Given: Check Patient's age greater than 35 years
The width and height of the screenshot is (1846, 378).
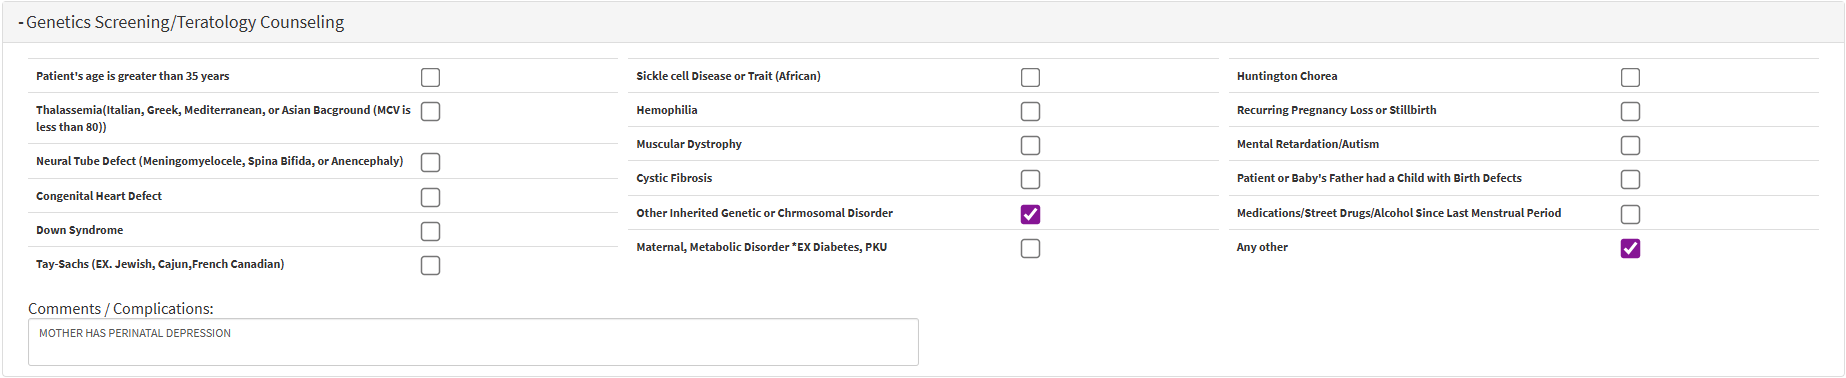Looking at the screenshot, I should (x=430, y=77).
